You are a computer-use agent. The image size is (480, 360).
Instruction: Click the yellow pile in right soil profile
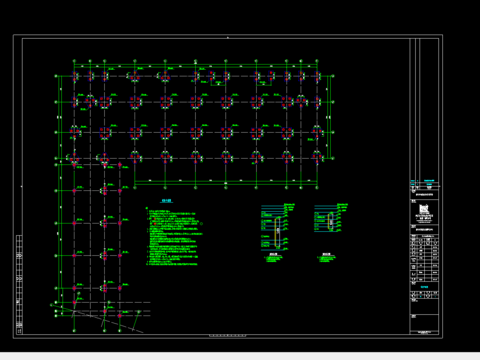pyautogui.click(x=330, y=221)
